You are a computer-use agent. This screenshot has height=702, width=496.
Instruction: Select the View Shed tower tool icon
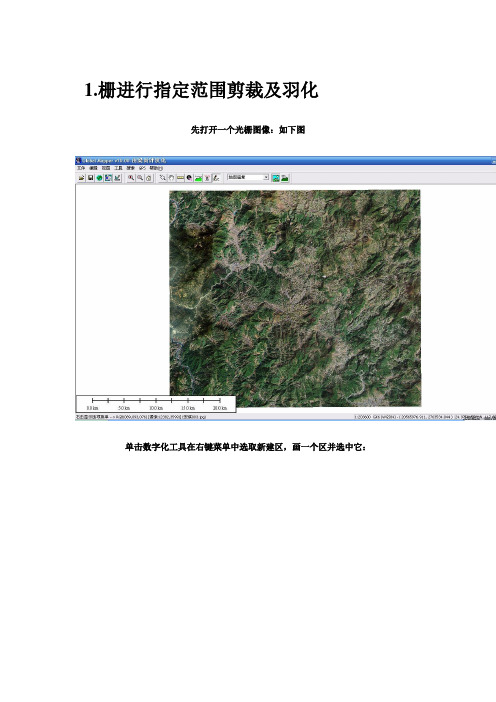(207, 178)
